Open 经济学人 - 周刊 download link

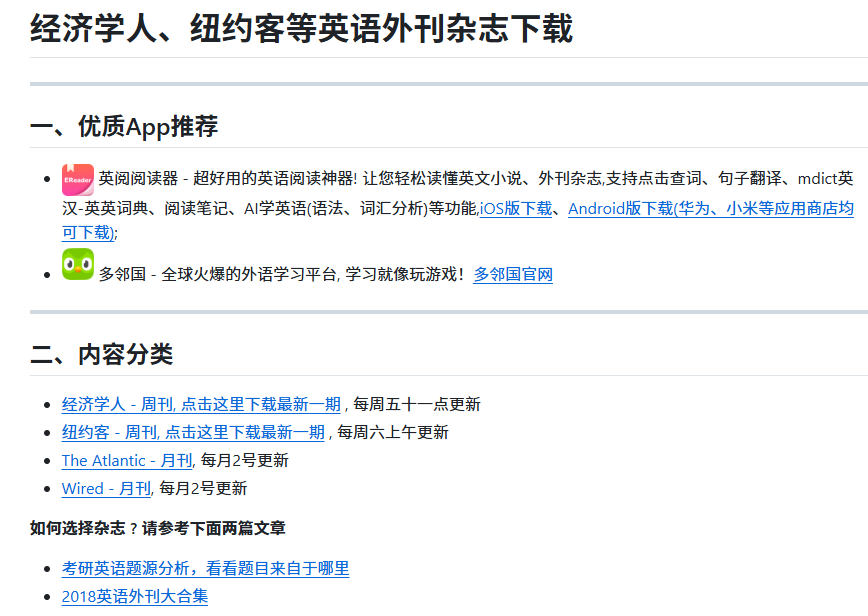[x=201, y=405]
